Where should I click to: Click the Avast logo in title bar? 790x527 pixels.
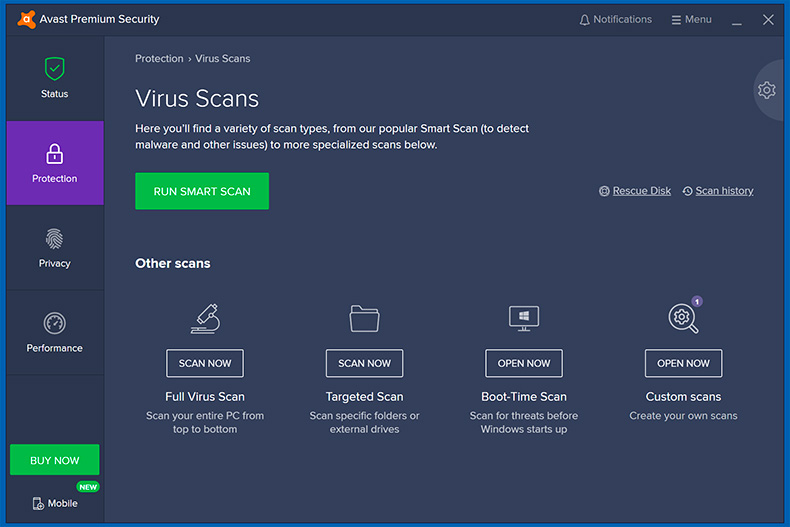pos(26,19)
